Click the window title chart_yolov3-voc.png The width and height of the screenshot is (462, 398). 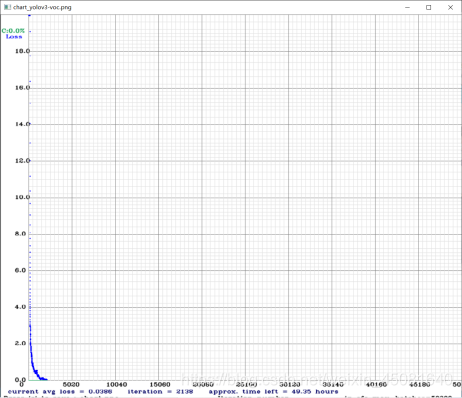[x=42, y=7]
